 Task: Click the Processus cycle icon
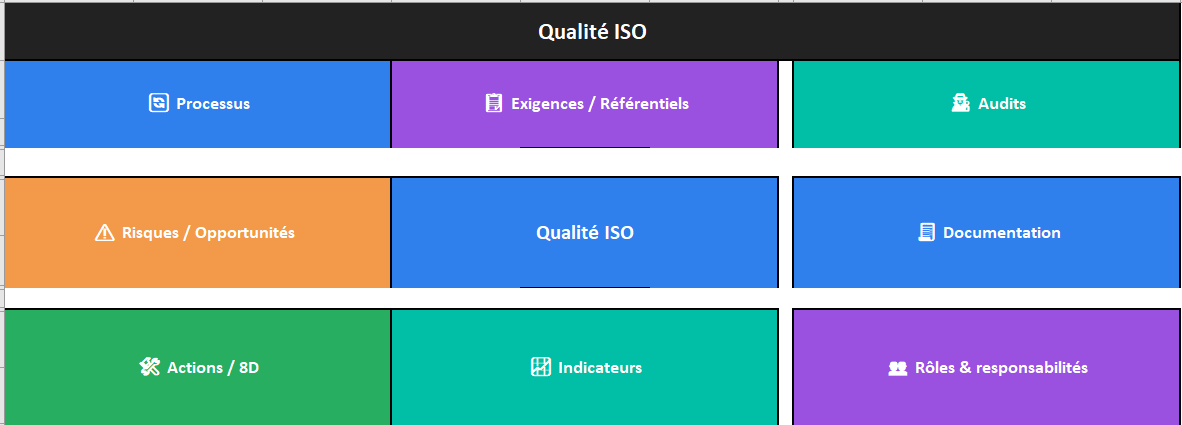point(158,103)
